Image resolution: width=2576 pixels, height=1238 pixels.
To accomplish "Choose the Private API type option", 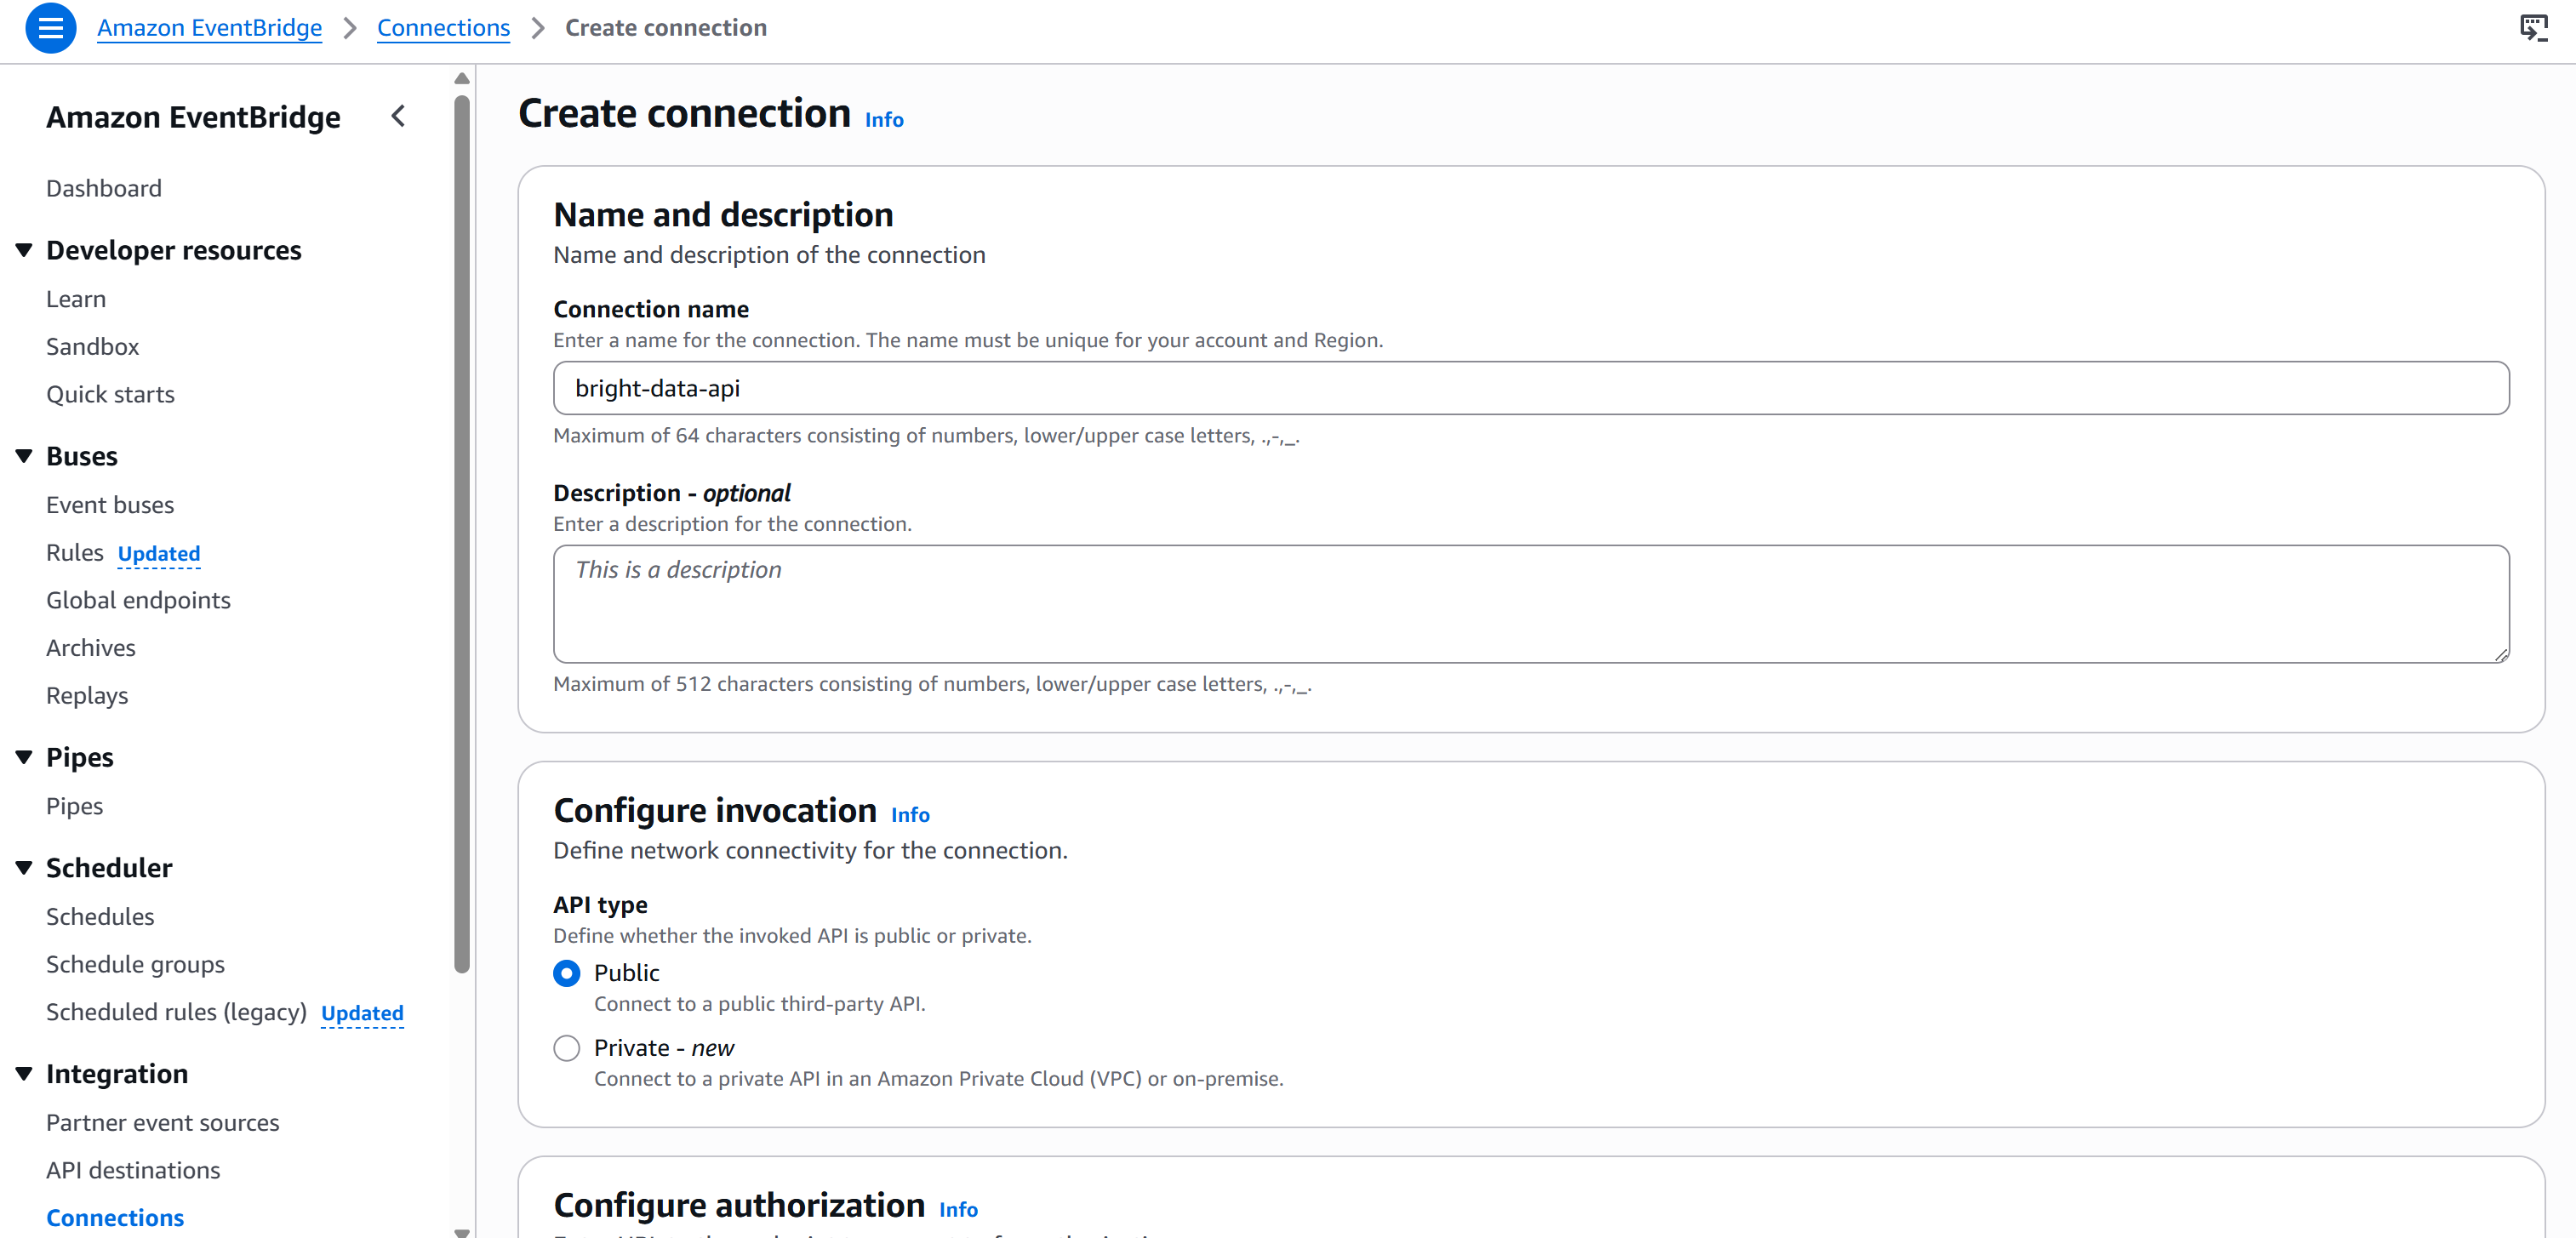I will 567,1048.
